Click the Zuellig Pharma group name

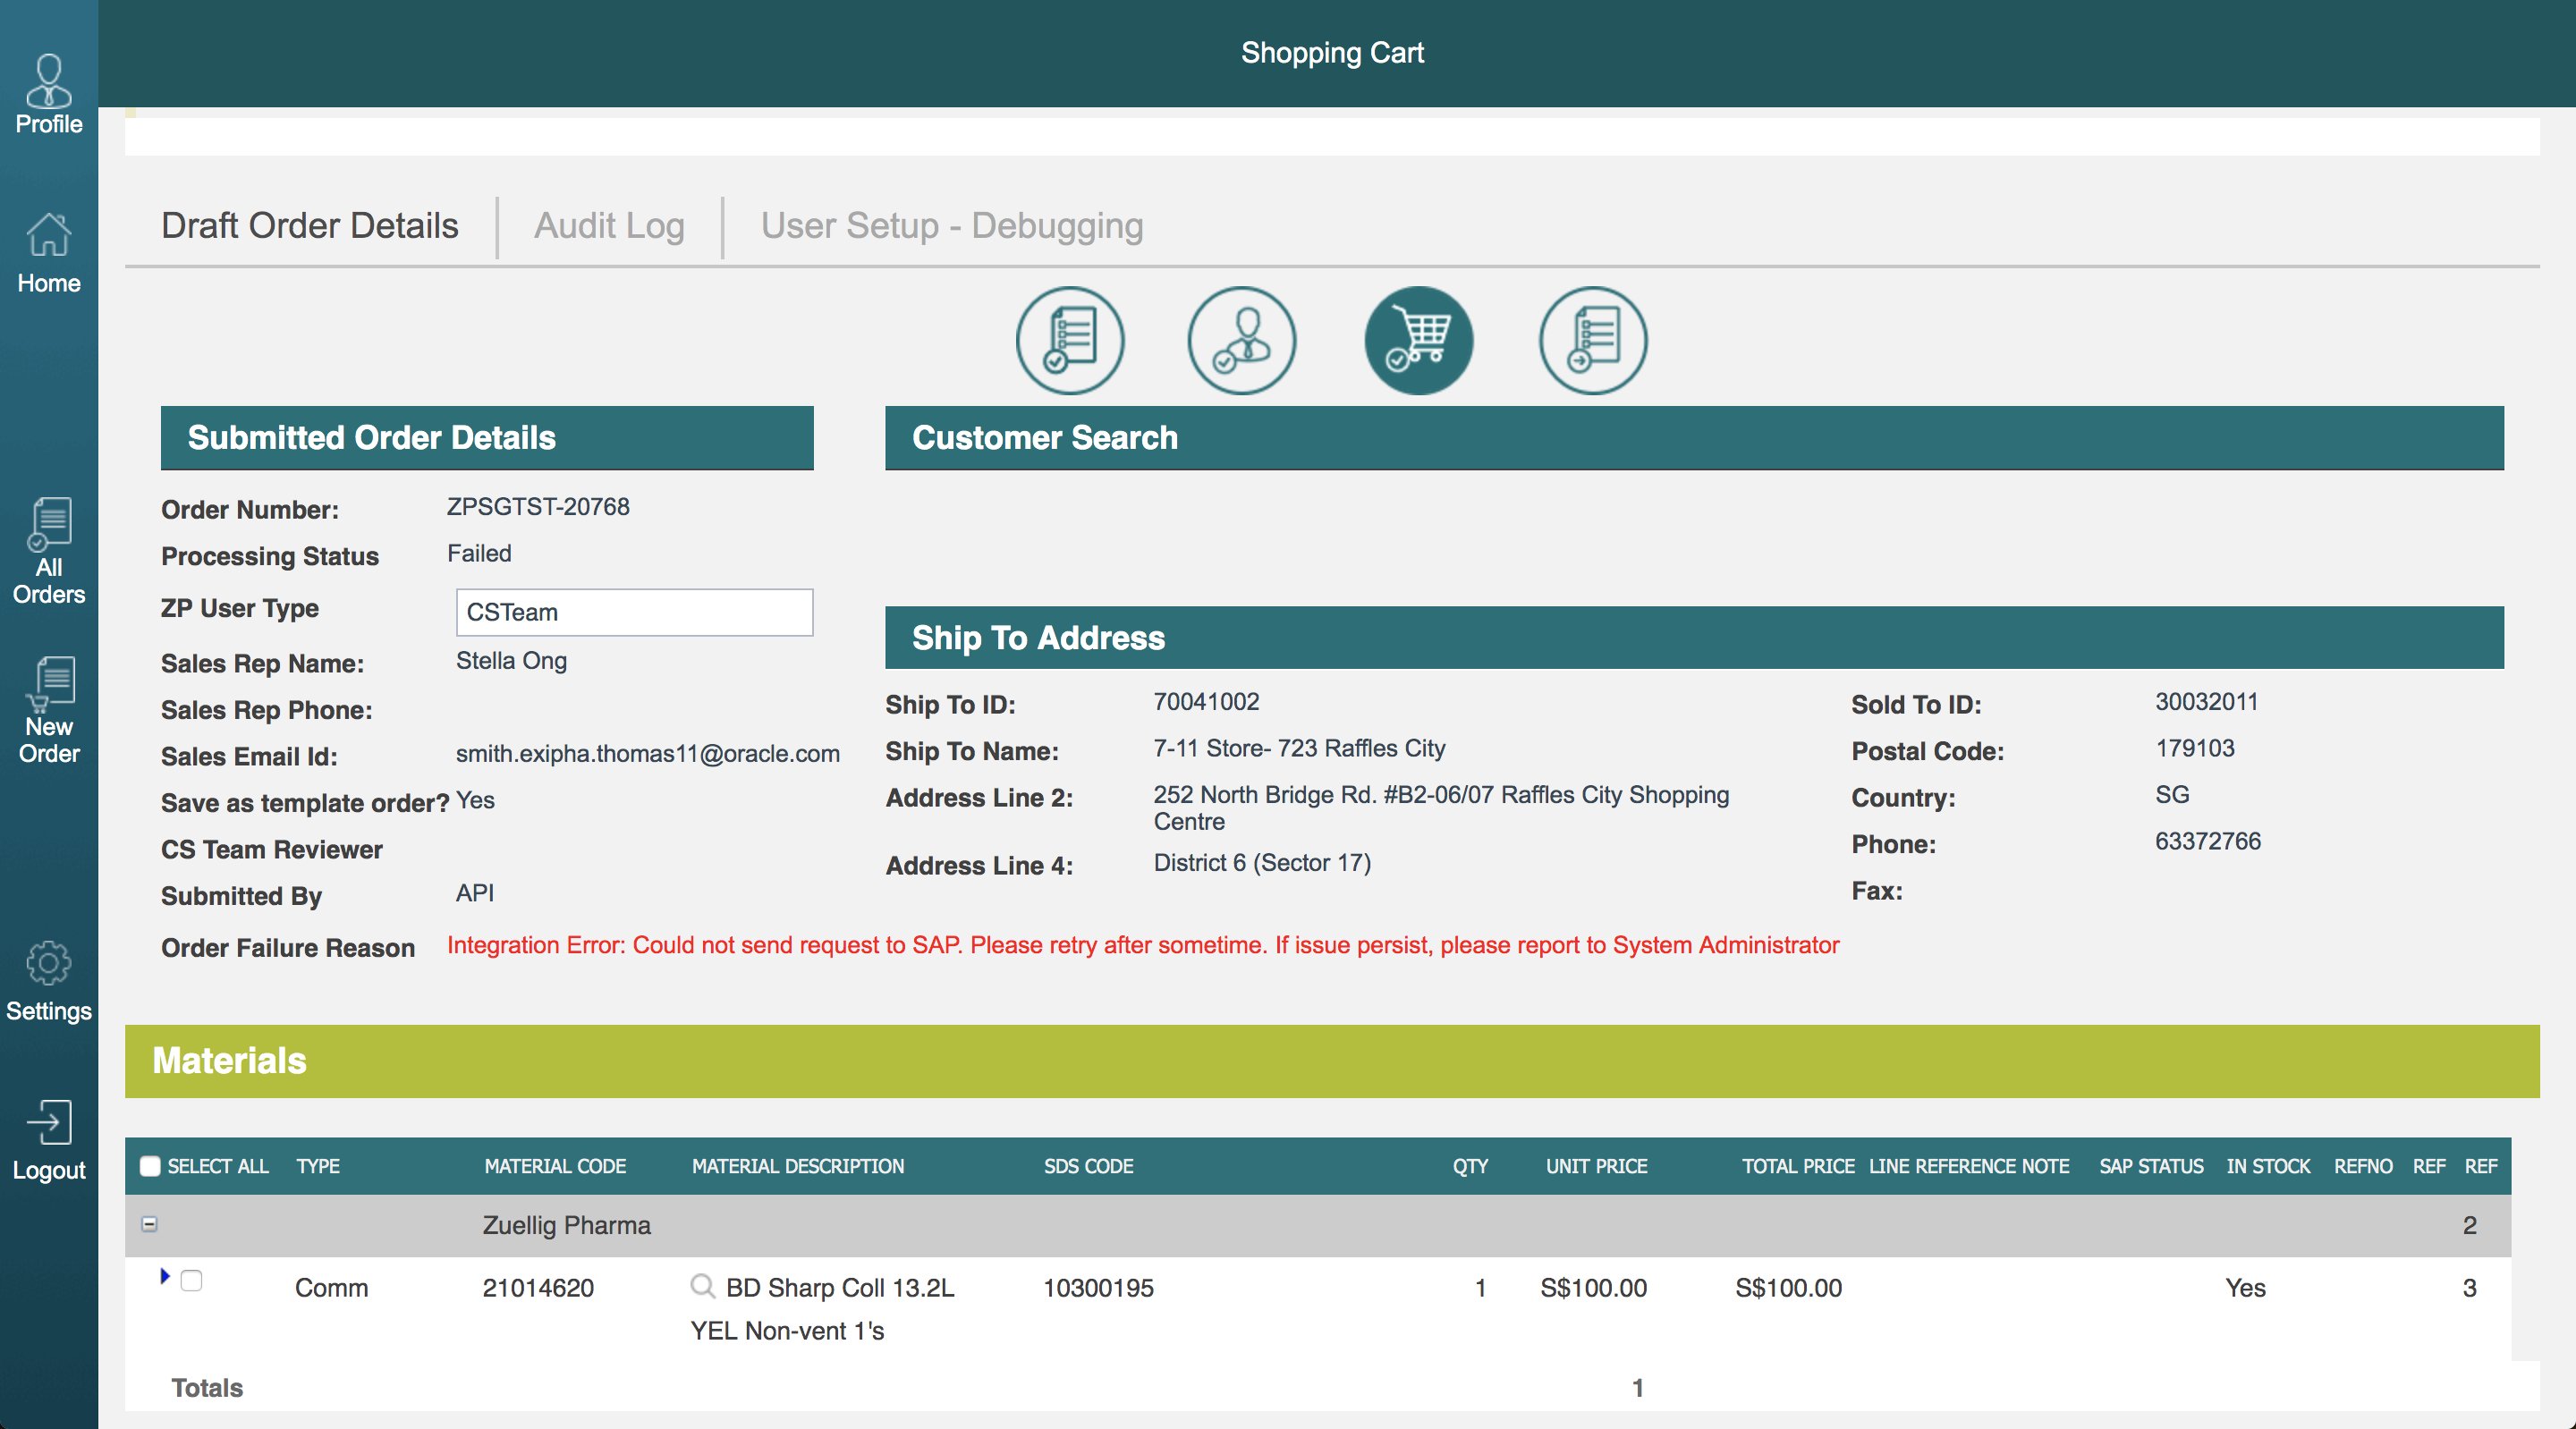566,1225
